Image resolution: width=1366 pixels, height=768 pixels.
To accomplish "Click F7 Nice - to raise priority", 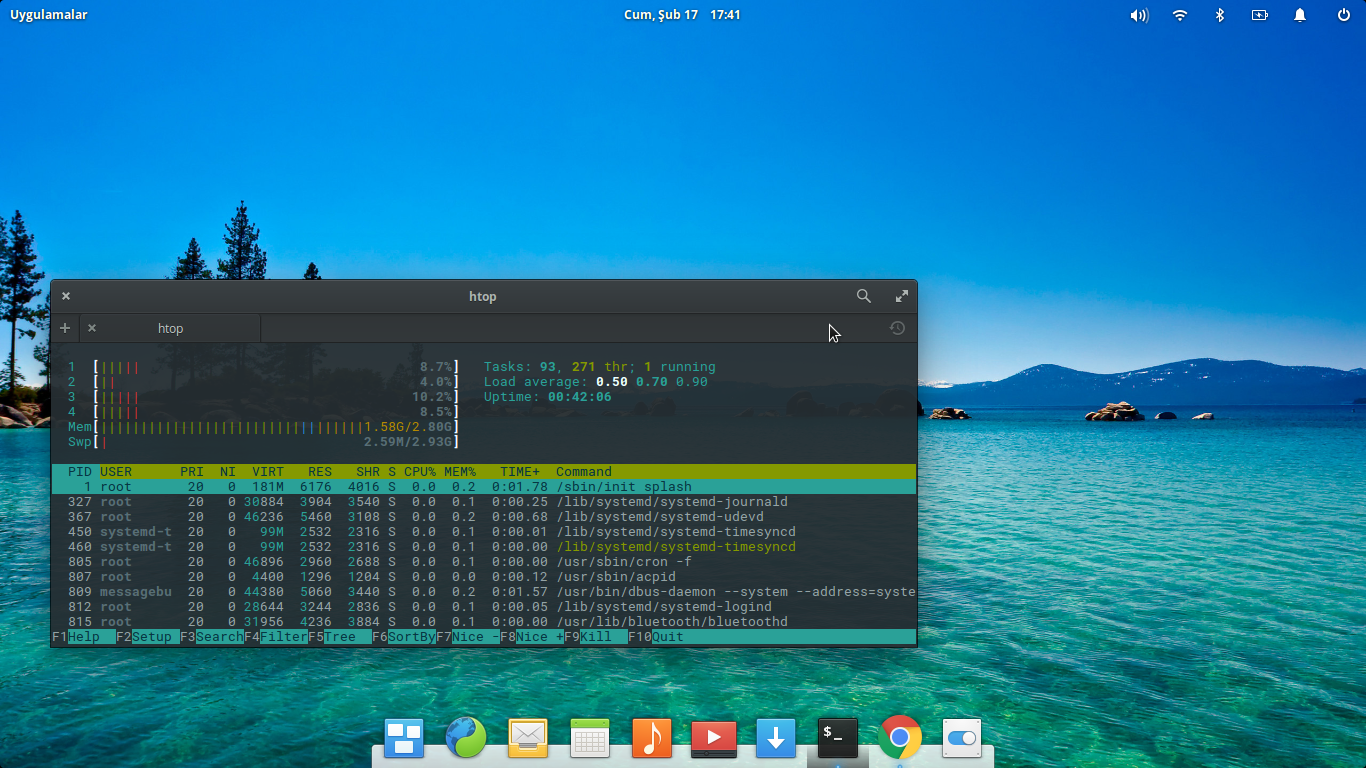I will coord(468,637).
